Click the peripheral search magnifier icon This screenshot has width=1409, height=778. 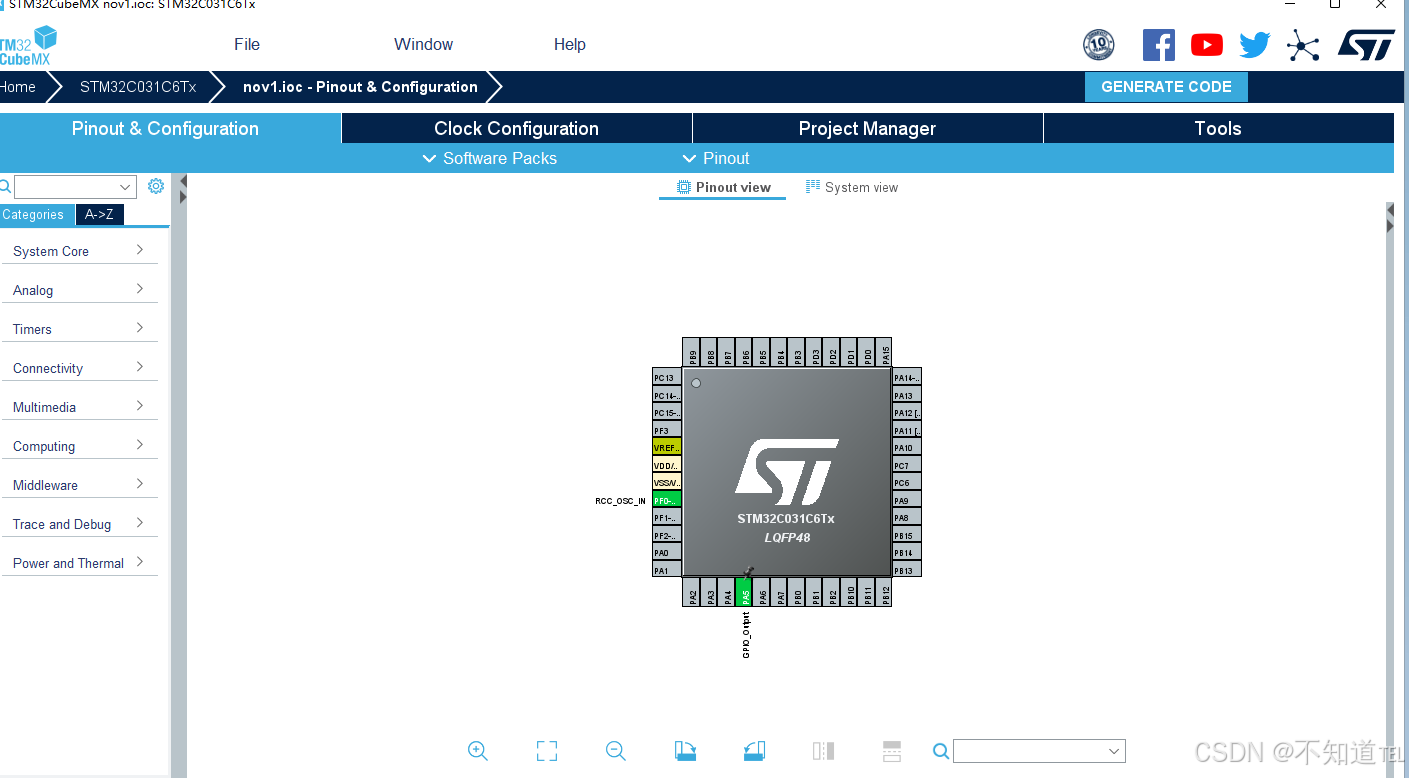tap(5, 186)
